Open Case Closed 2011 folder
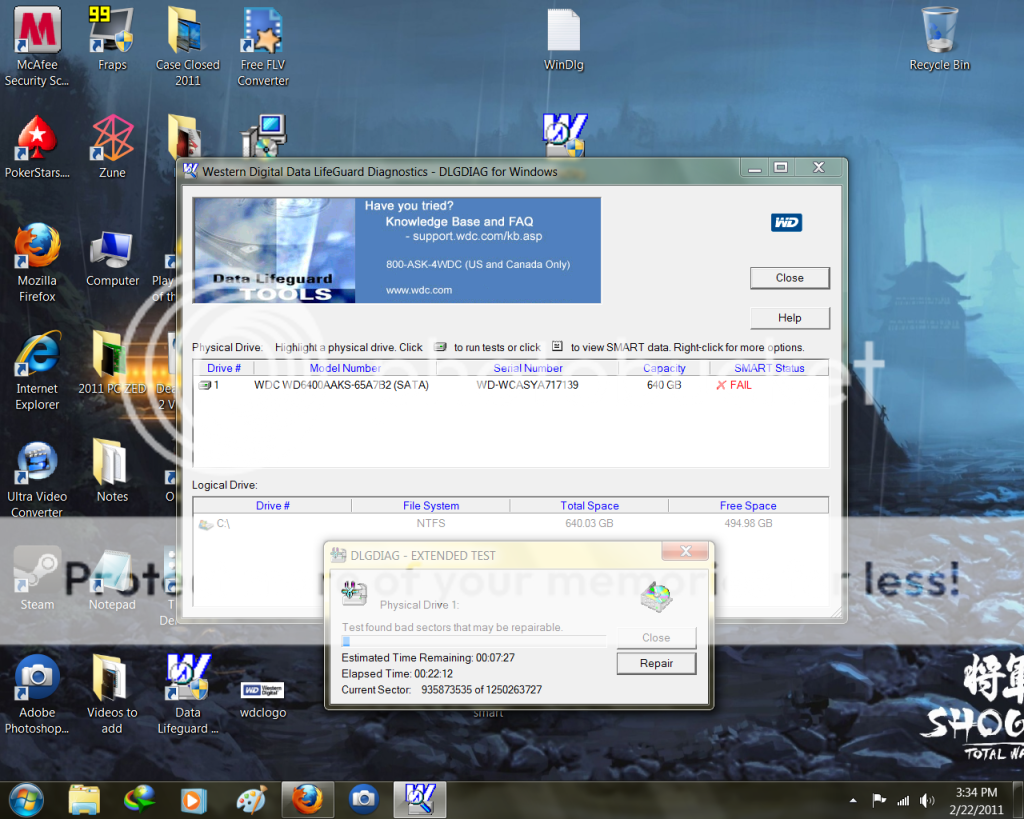The width and height of the screenshot is (1024, 819). (x=187, y=46)
